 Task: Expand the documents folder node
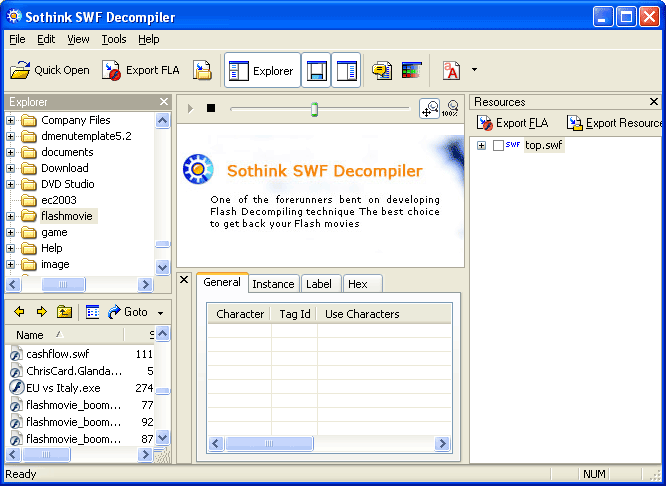pos(11,153)
